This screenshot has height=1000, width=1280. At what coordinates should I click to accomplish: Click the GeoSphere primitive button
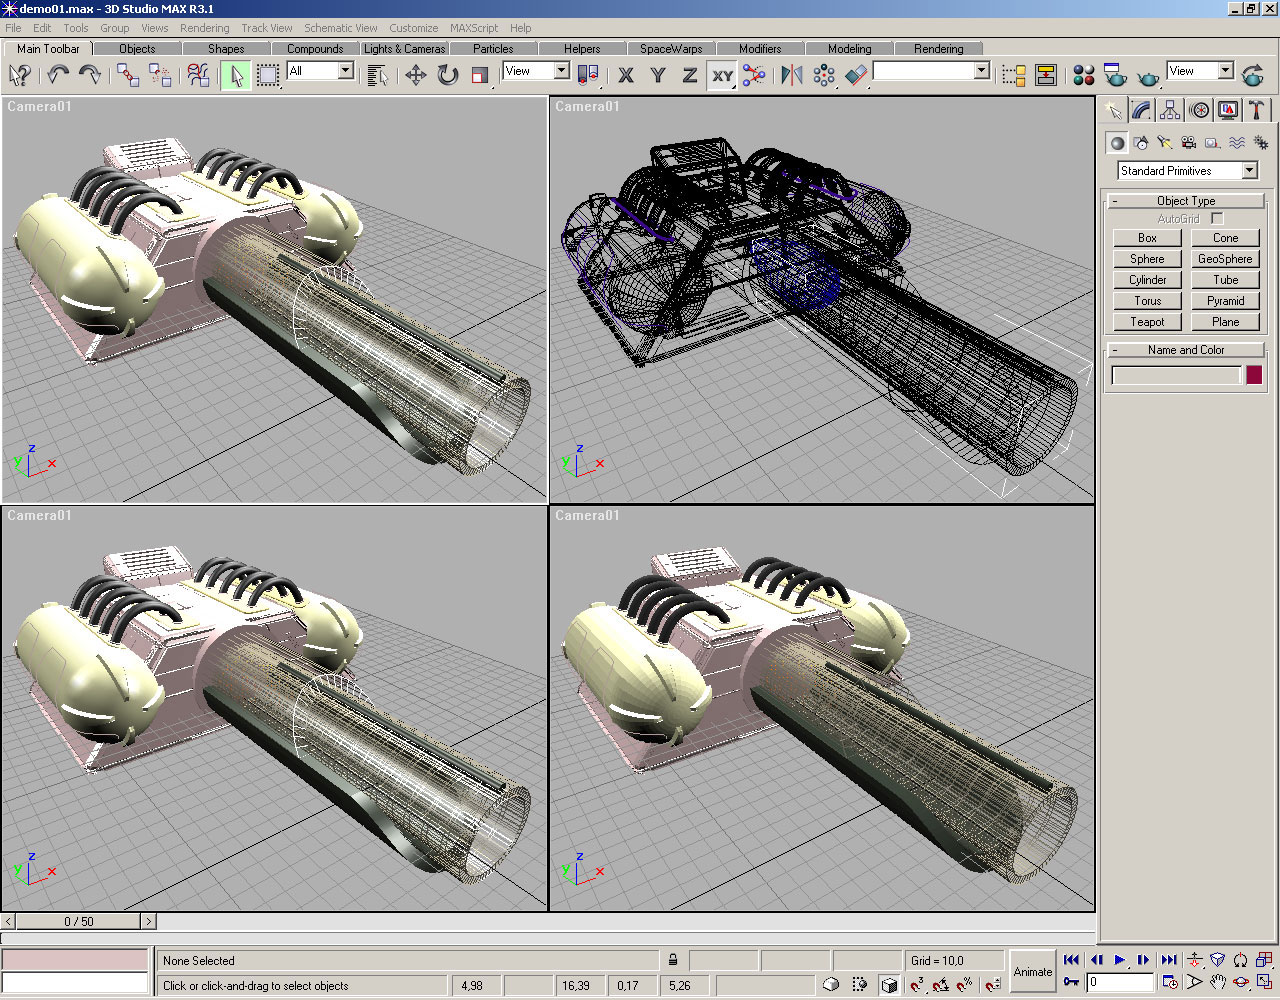(1225, 259)
